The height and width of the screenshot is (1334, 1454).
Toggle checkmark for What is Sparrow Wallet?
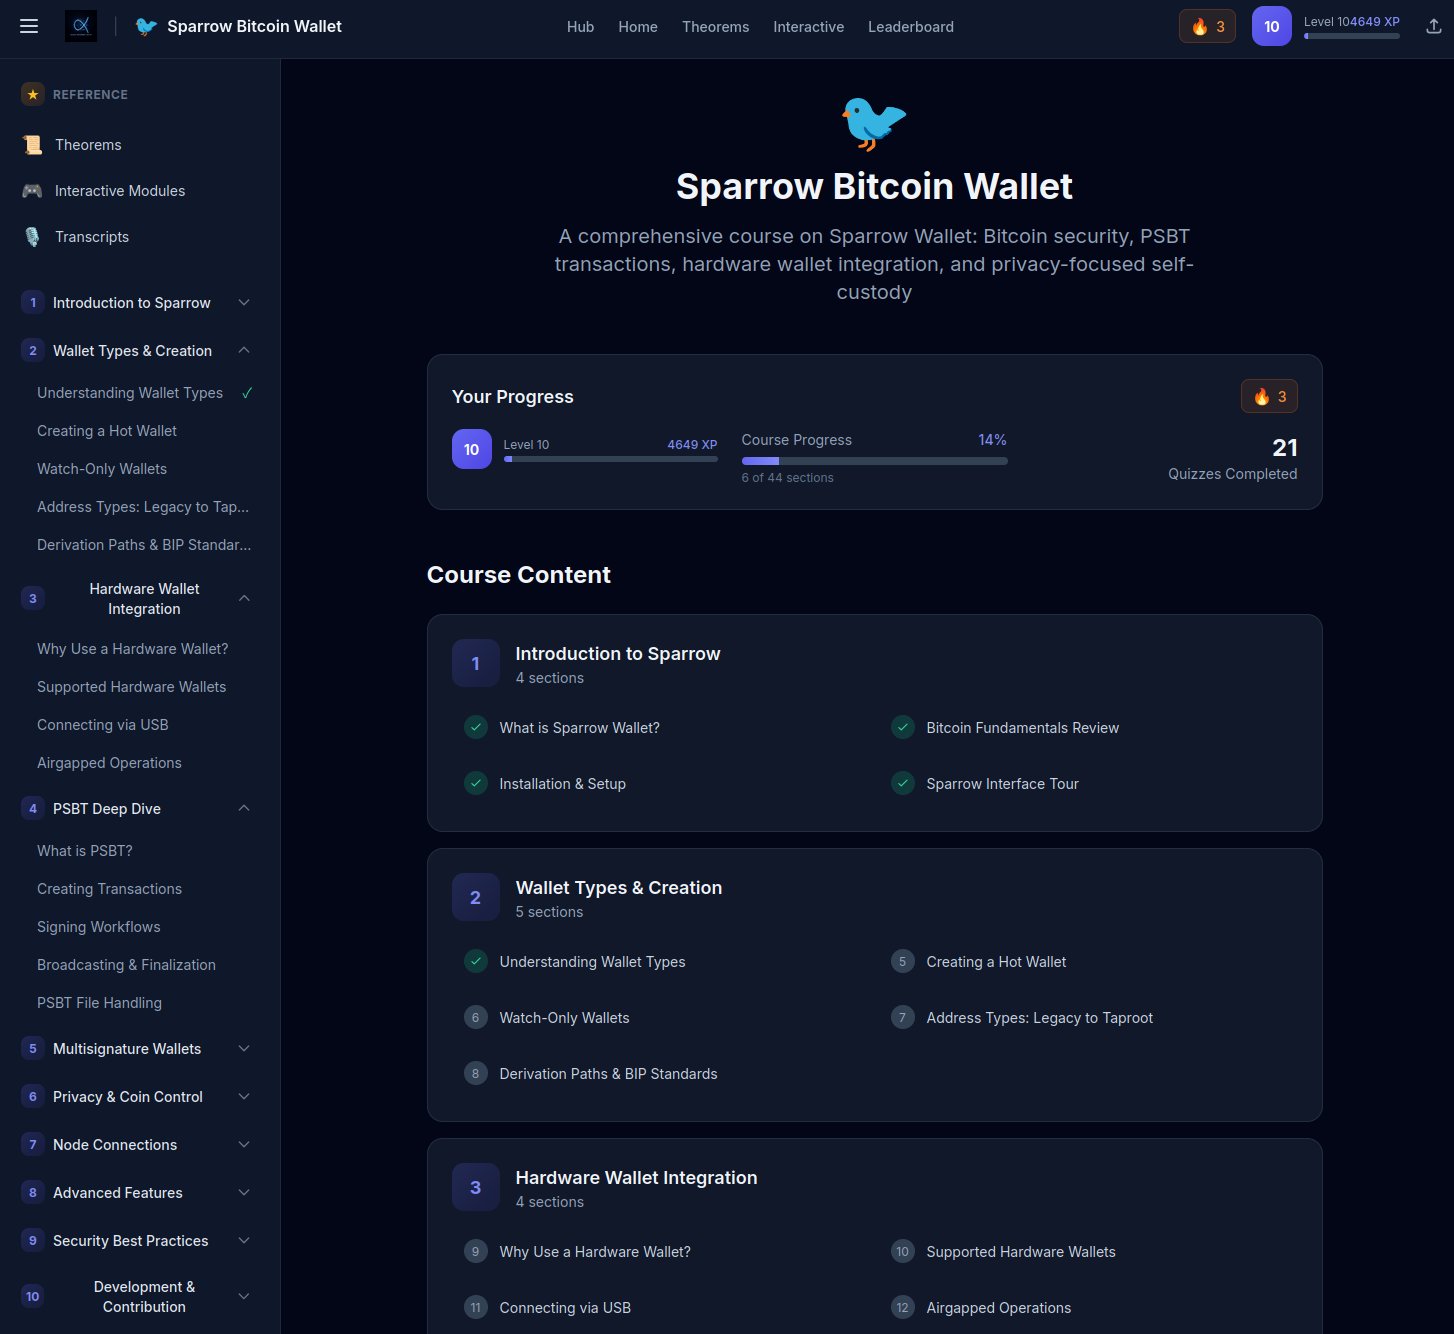(476, 728)
